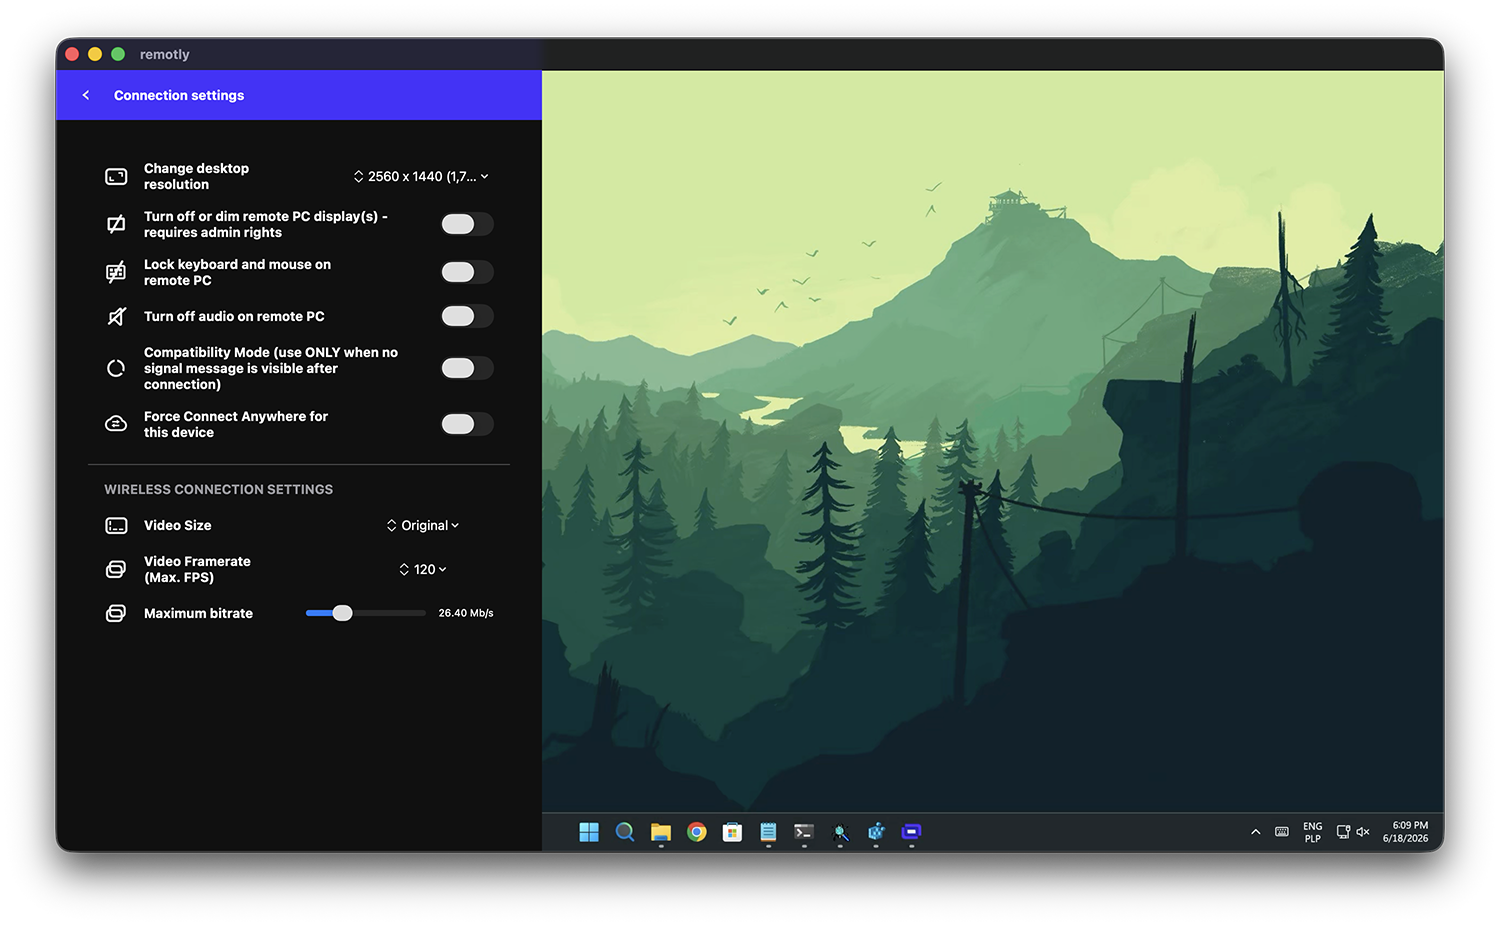Click the Video Size label
The width and height of the screenshot is (1500, 926).
pyautogui.click(x=177, y=525)
